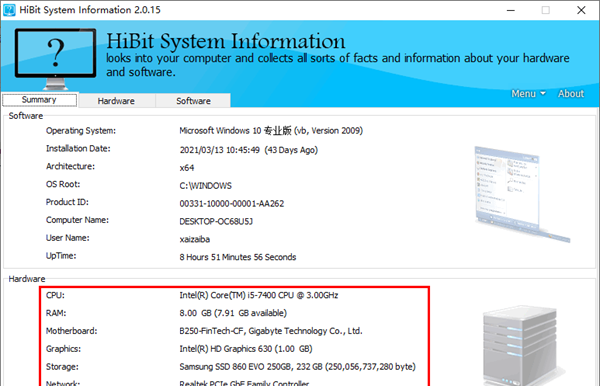Click the CPU value Intel Core i5-7400

(x=259, y=295)
